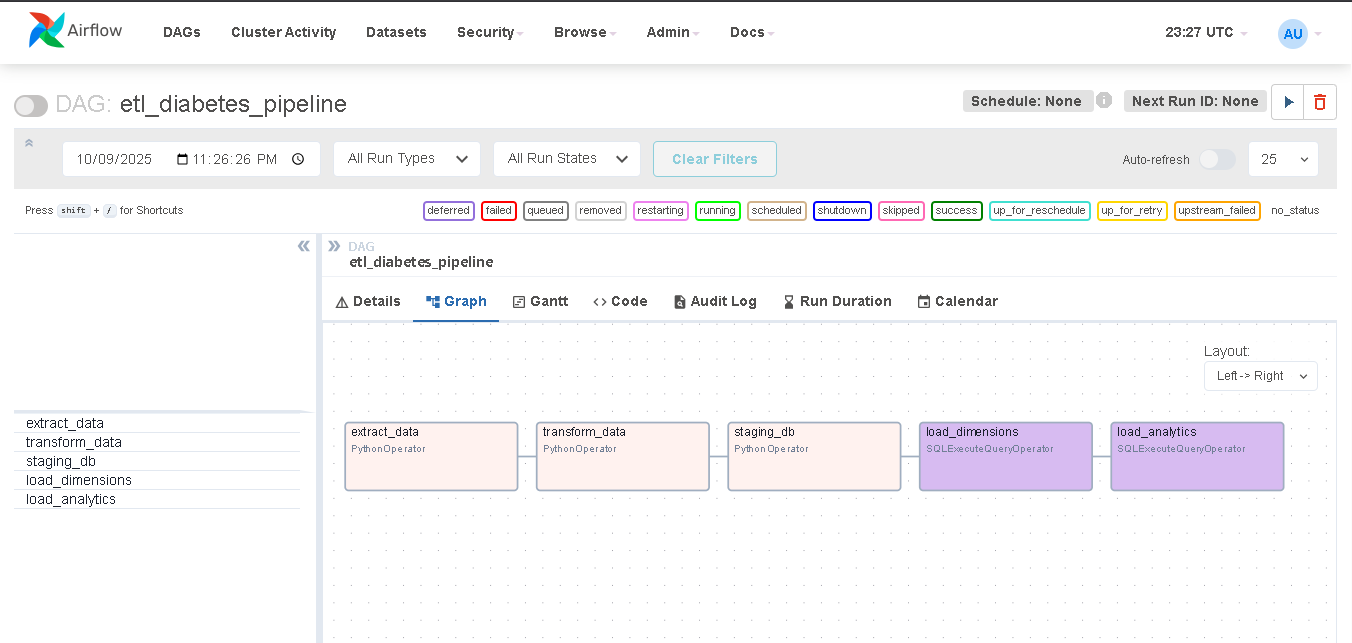This screenshot has width=1352, height=643.
Task: Click the failed status legend swatch
Action: [499, 211]
